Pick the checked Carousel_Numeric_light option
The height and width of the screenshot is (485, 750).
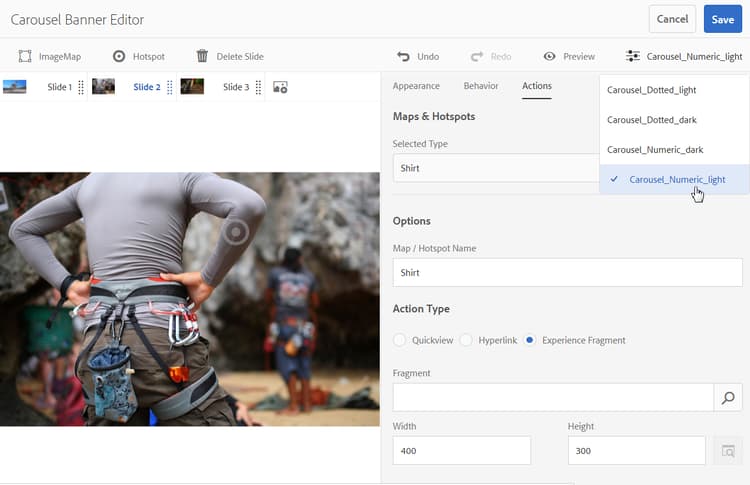[x=674, y=179]
